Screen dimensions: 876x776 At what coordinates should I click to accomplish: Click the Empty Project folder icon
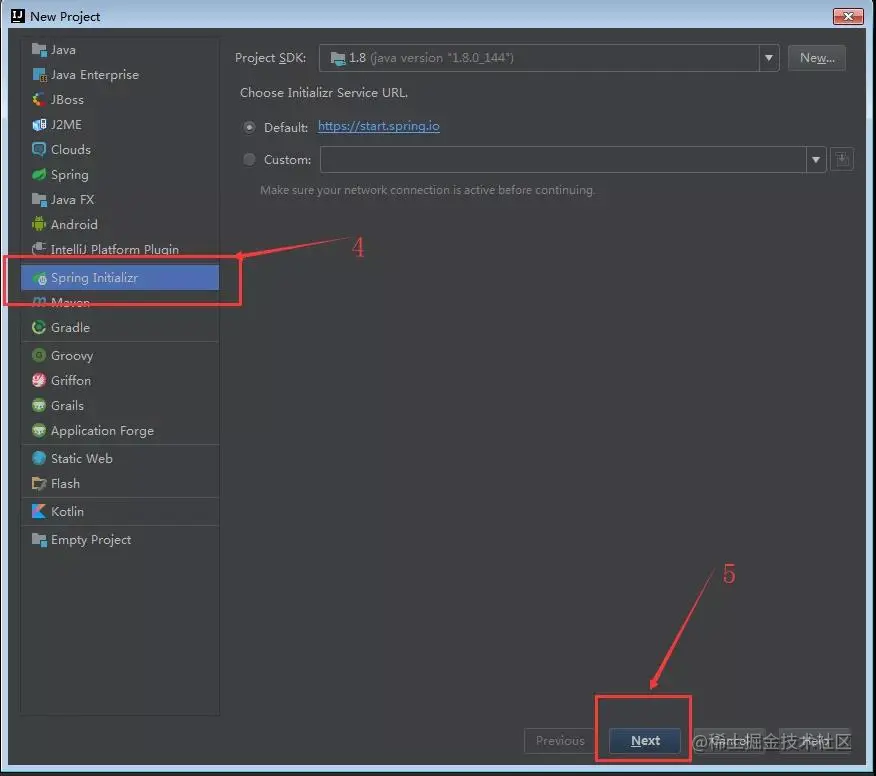[x=39, y=540]
